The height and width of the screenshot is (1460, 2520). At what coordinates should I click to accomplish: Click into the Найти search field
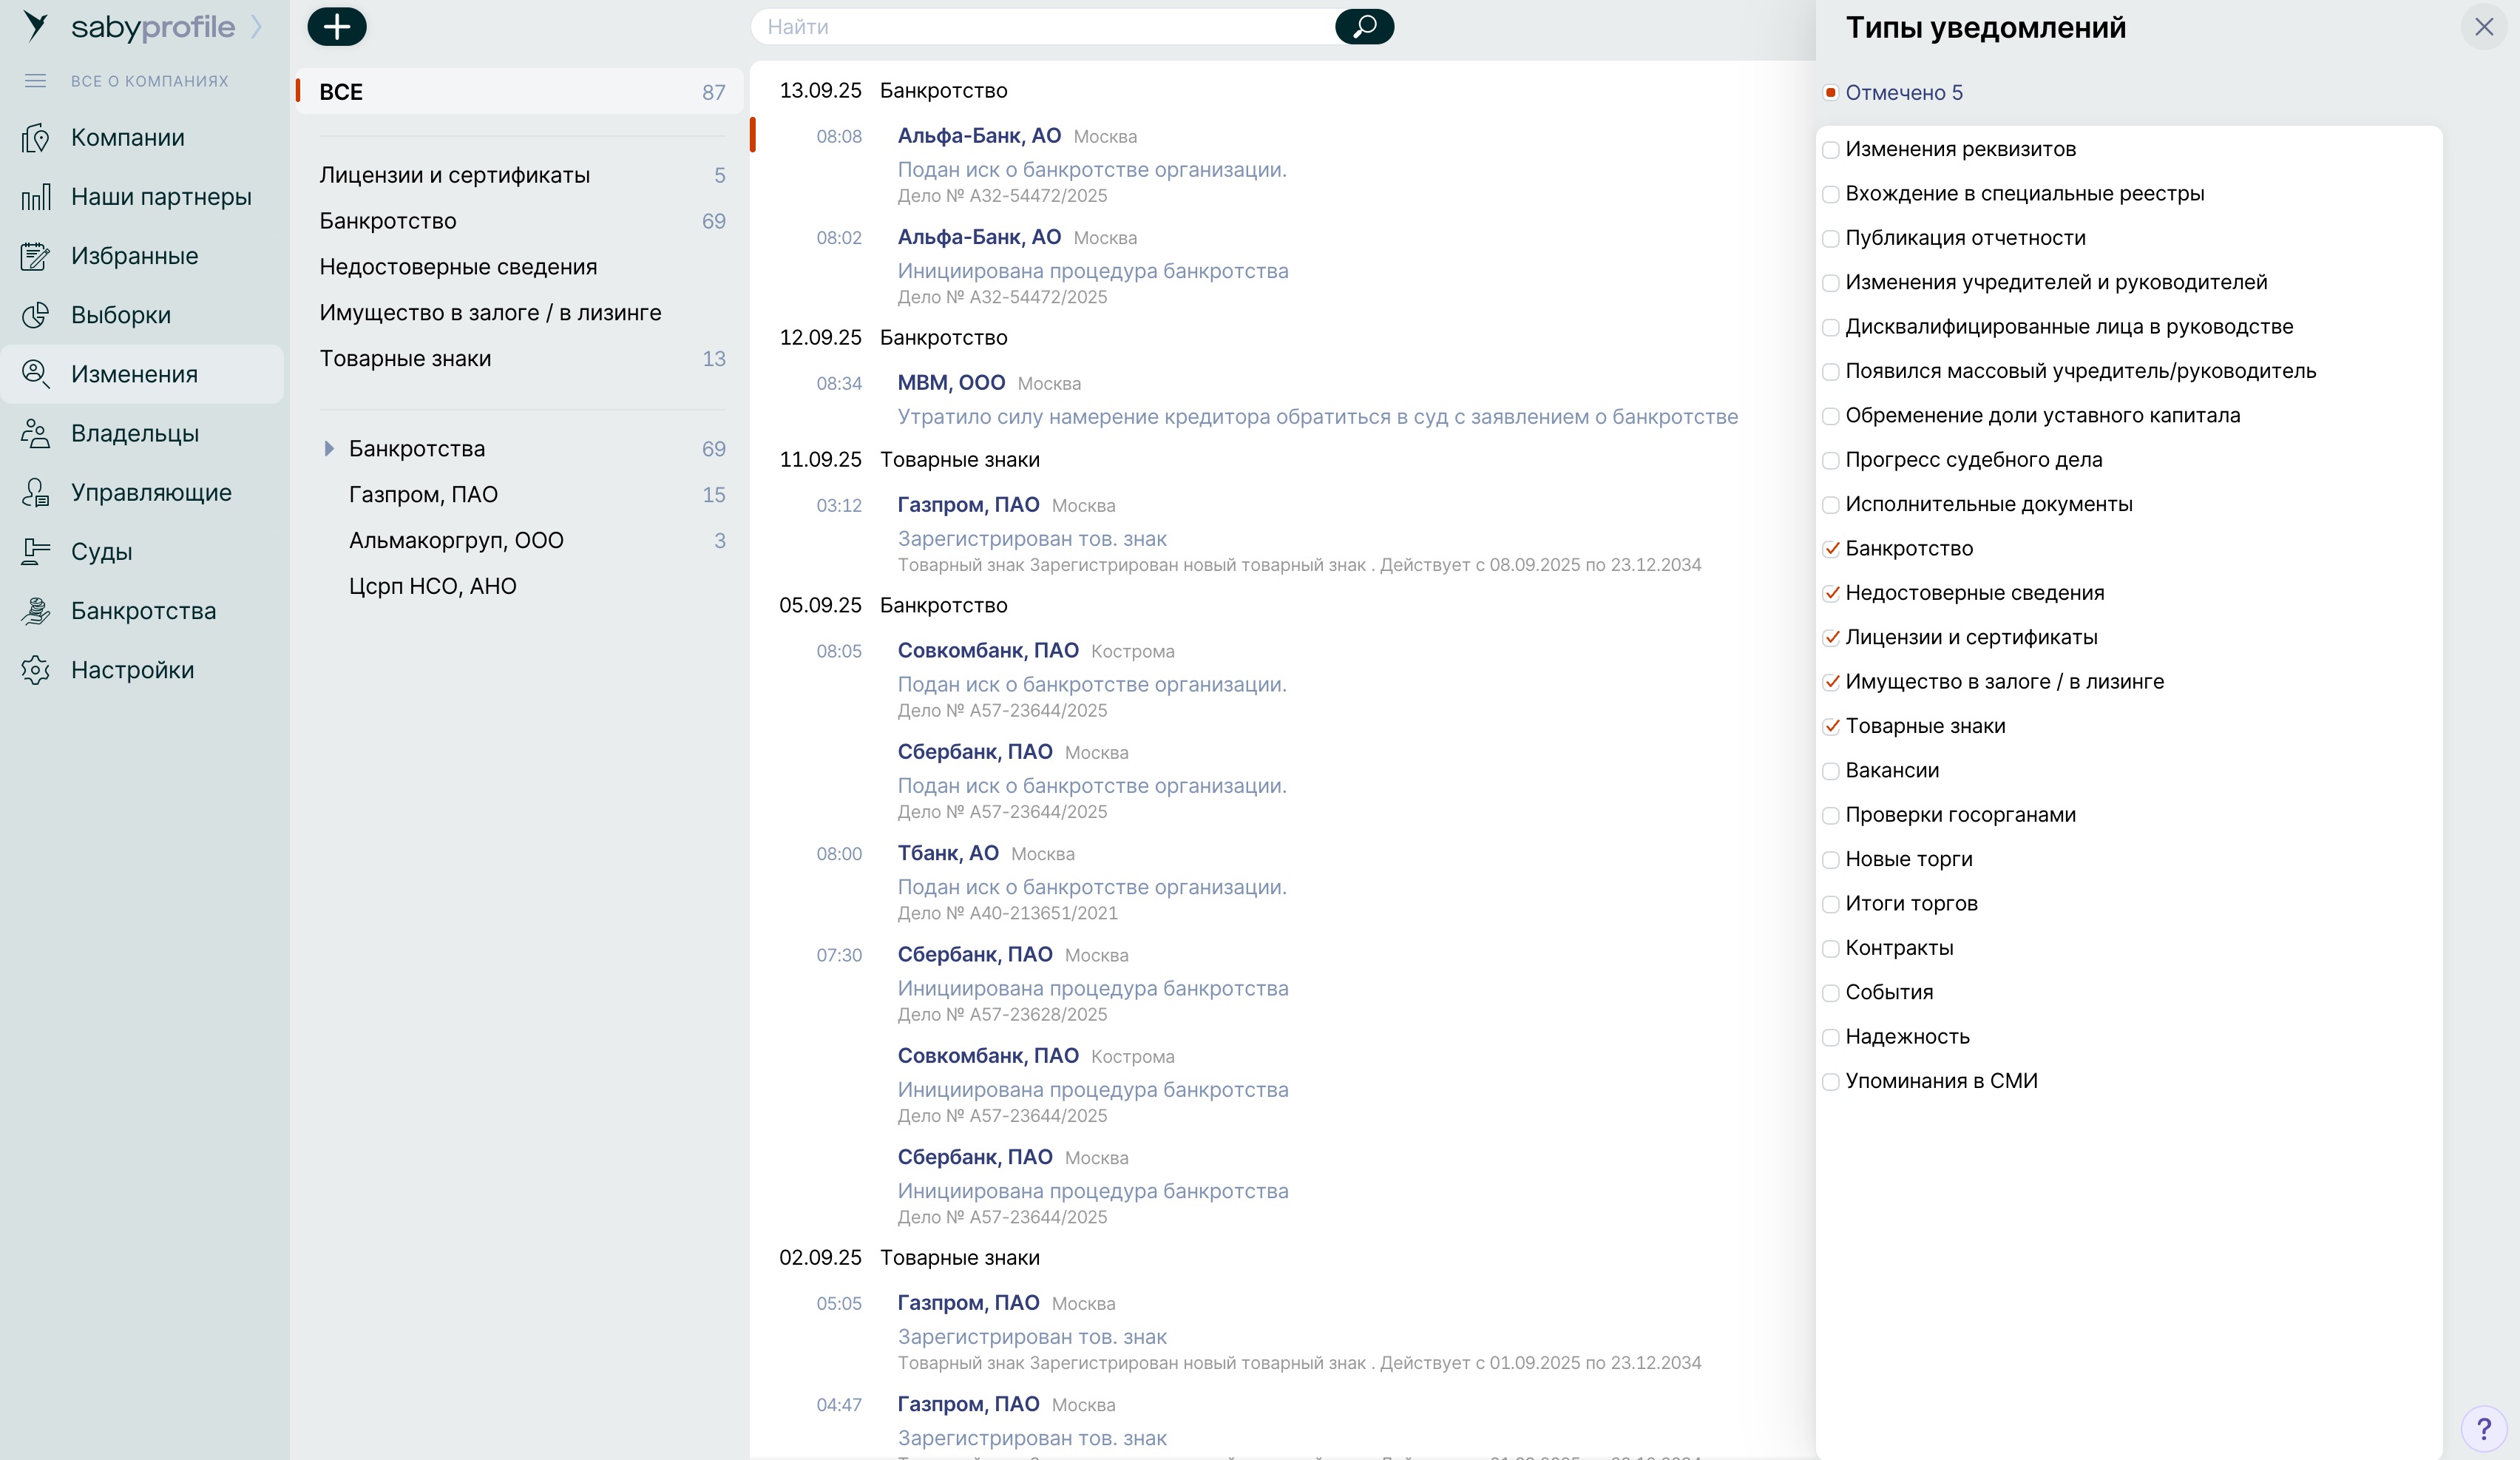pyautogui.click(x=1040, y=27)
